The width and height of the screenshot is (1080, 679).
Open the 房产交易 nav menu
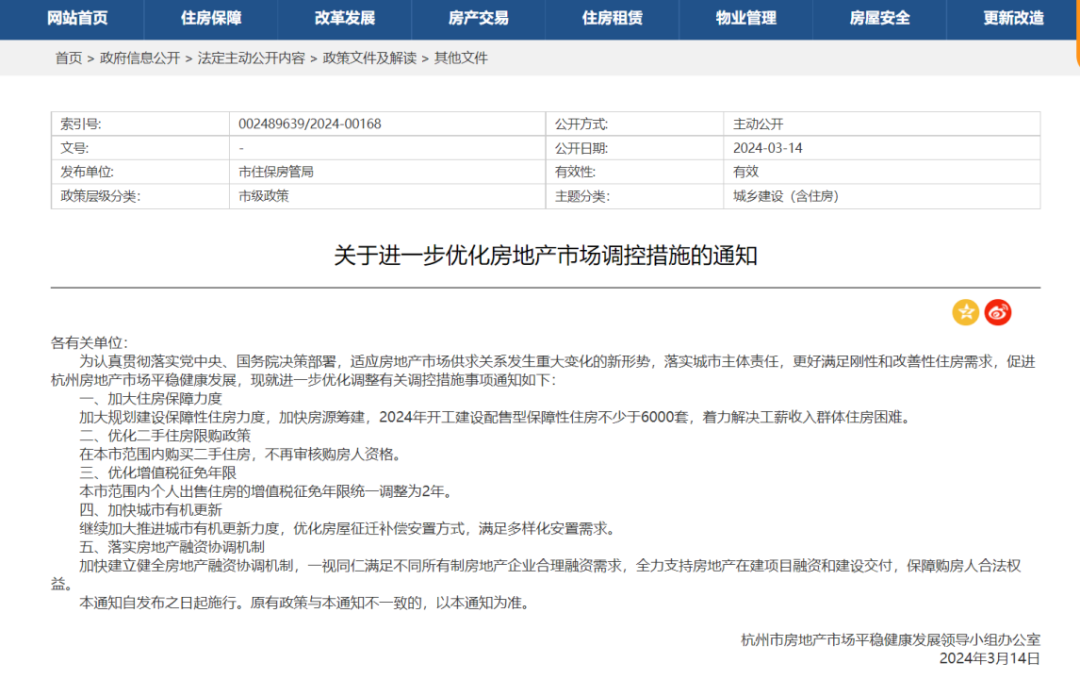tap(478, 18)
